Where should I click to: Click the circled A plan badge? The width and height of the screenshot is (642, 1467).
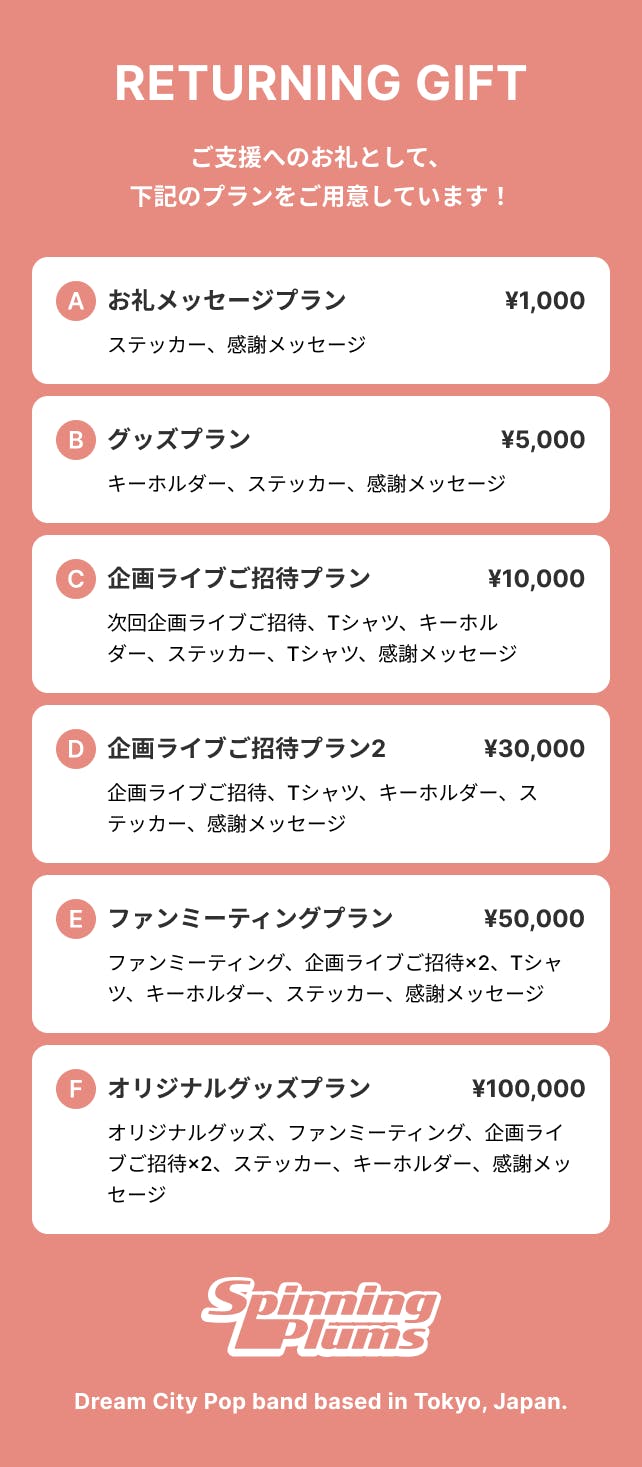76,301
